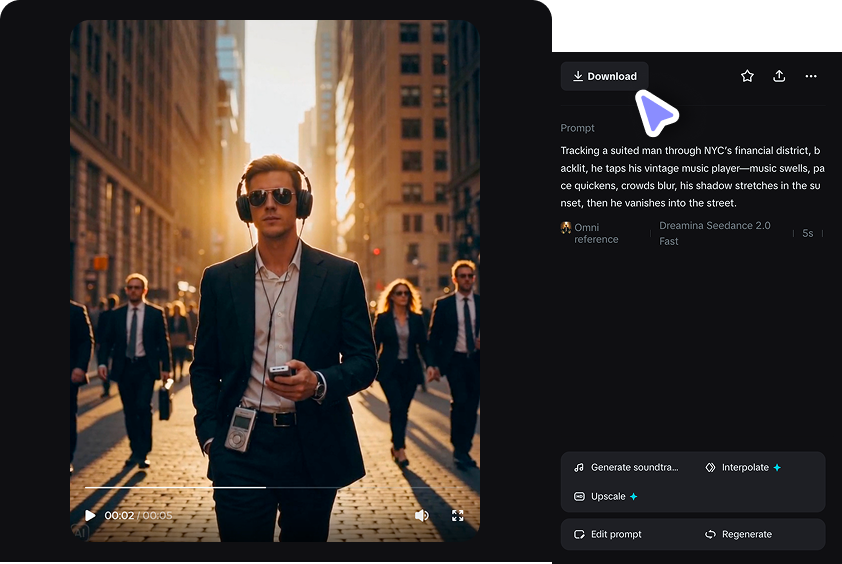
Task: Click the Download button
Action: [605, 76]
